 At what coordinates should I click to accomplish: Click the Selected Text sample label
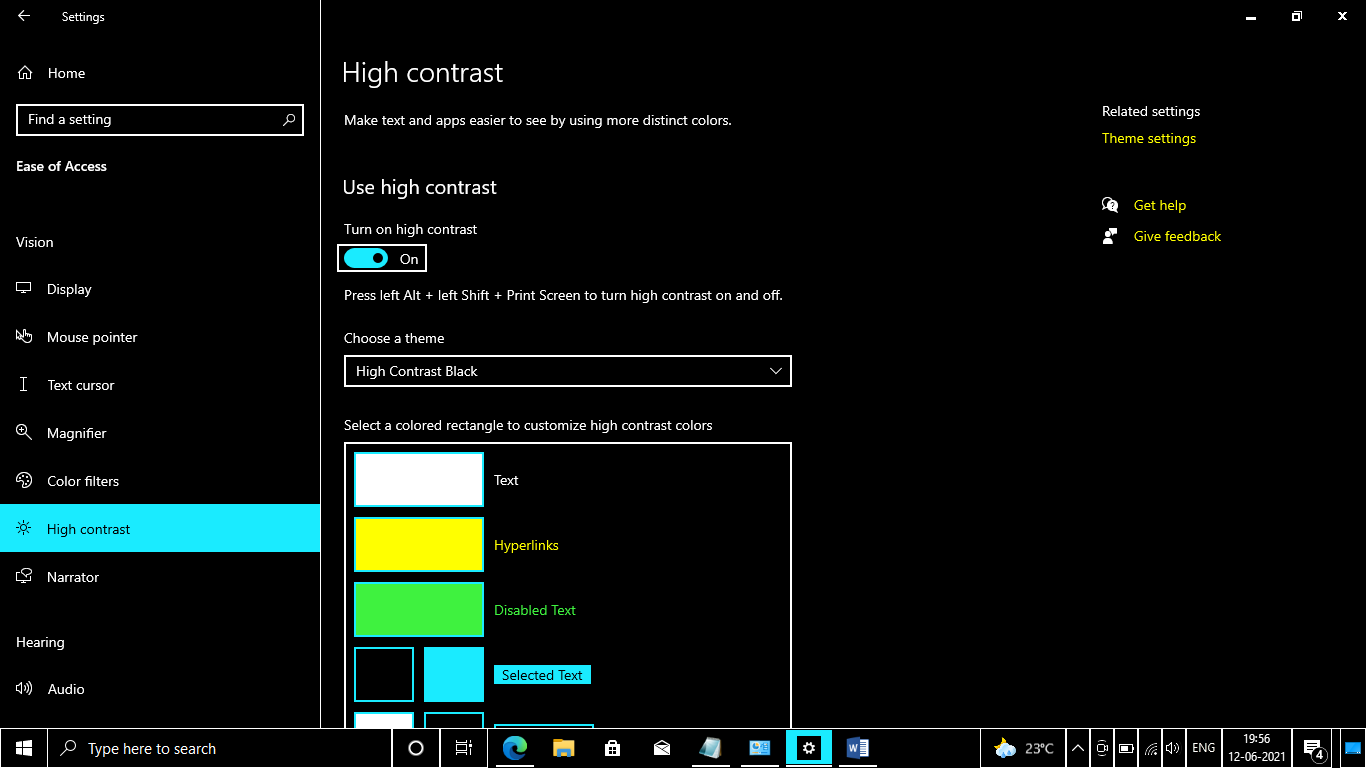[x=542, y=675]
